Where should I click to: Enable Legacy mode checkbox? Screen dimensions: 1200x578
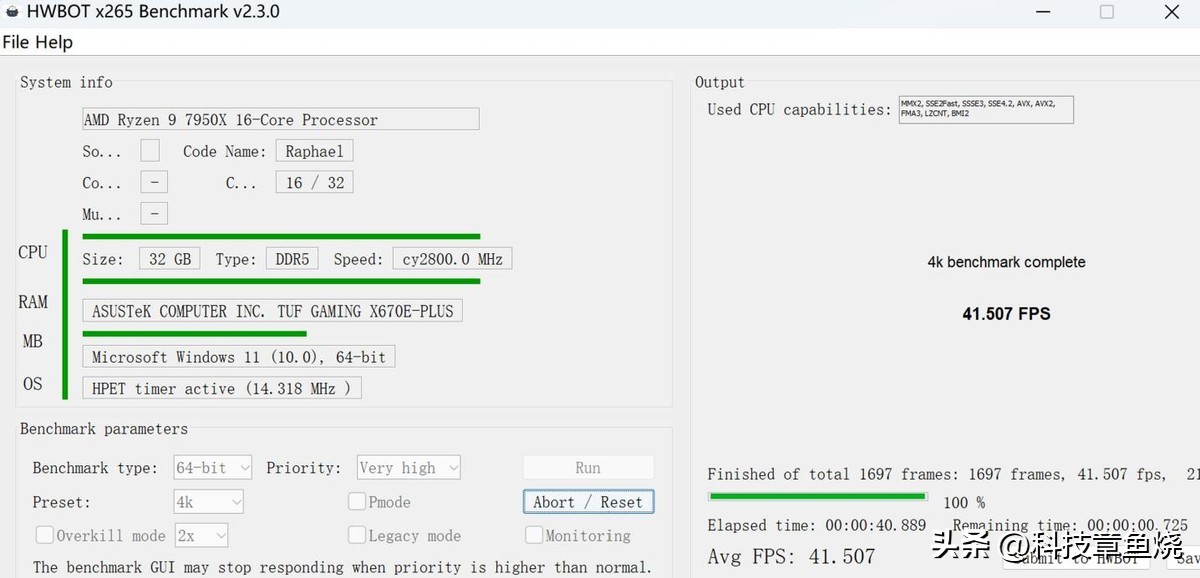357,534
